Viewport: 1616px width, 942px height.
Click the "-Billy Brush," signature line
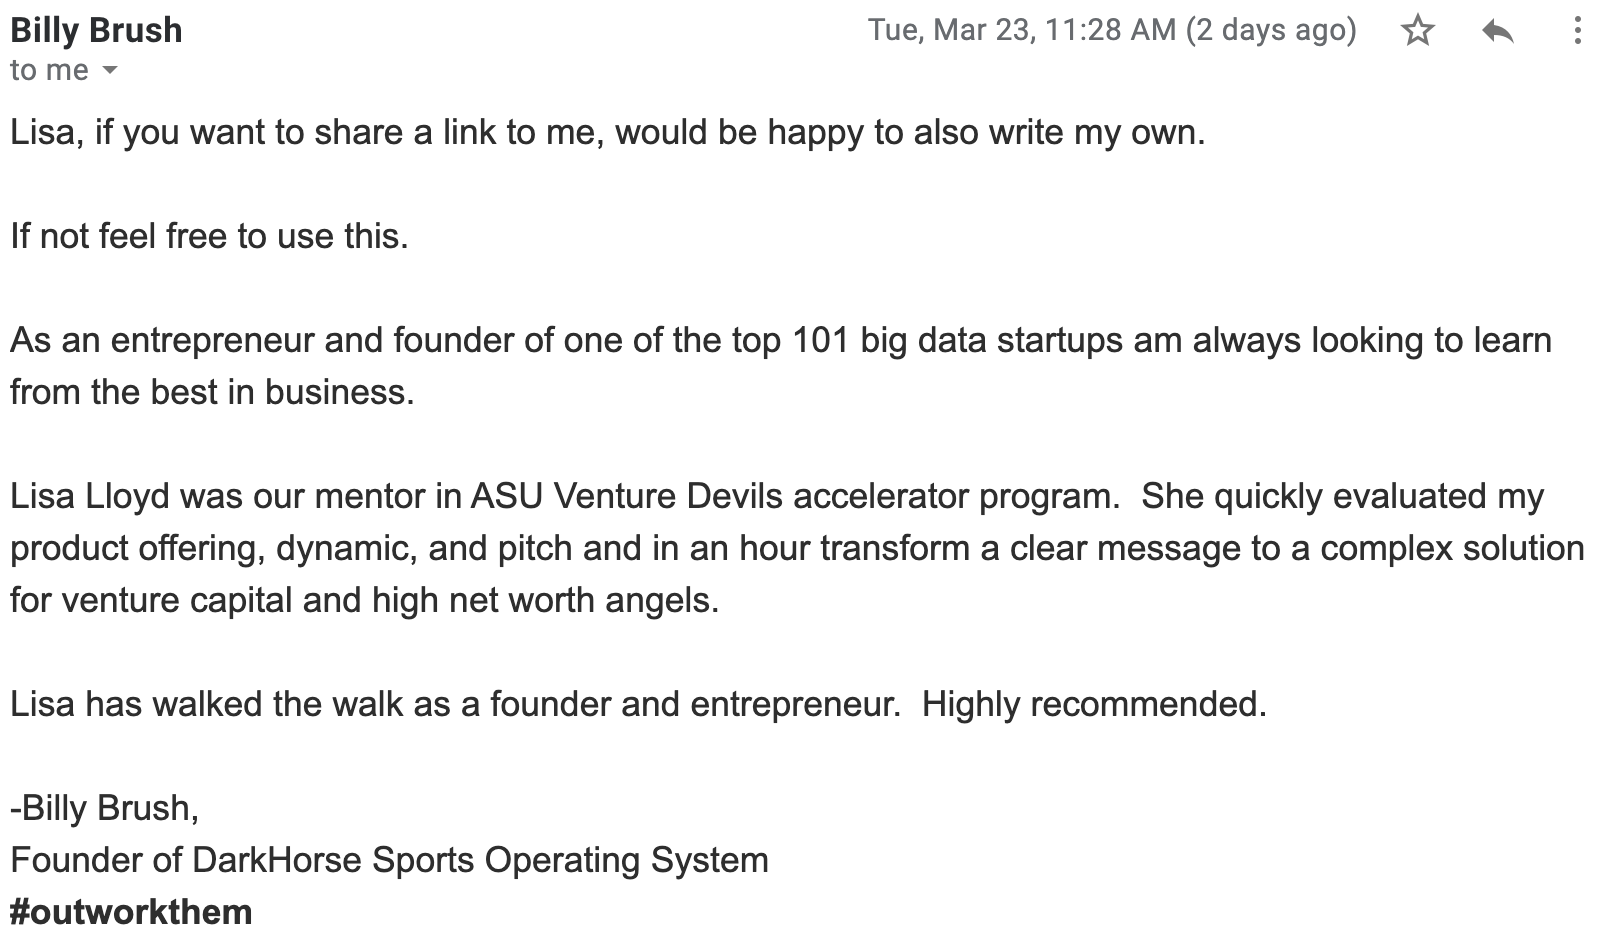point(105,808)
